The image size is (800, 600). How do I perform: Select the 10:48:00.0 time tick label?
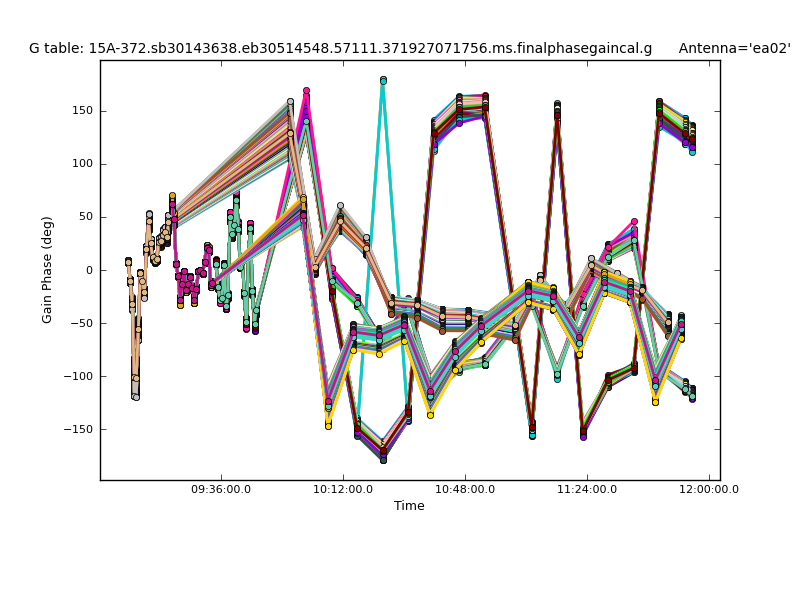pyautogui.click(x=465, y=489)
